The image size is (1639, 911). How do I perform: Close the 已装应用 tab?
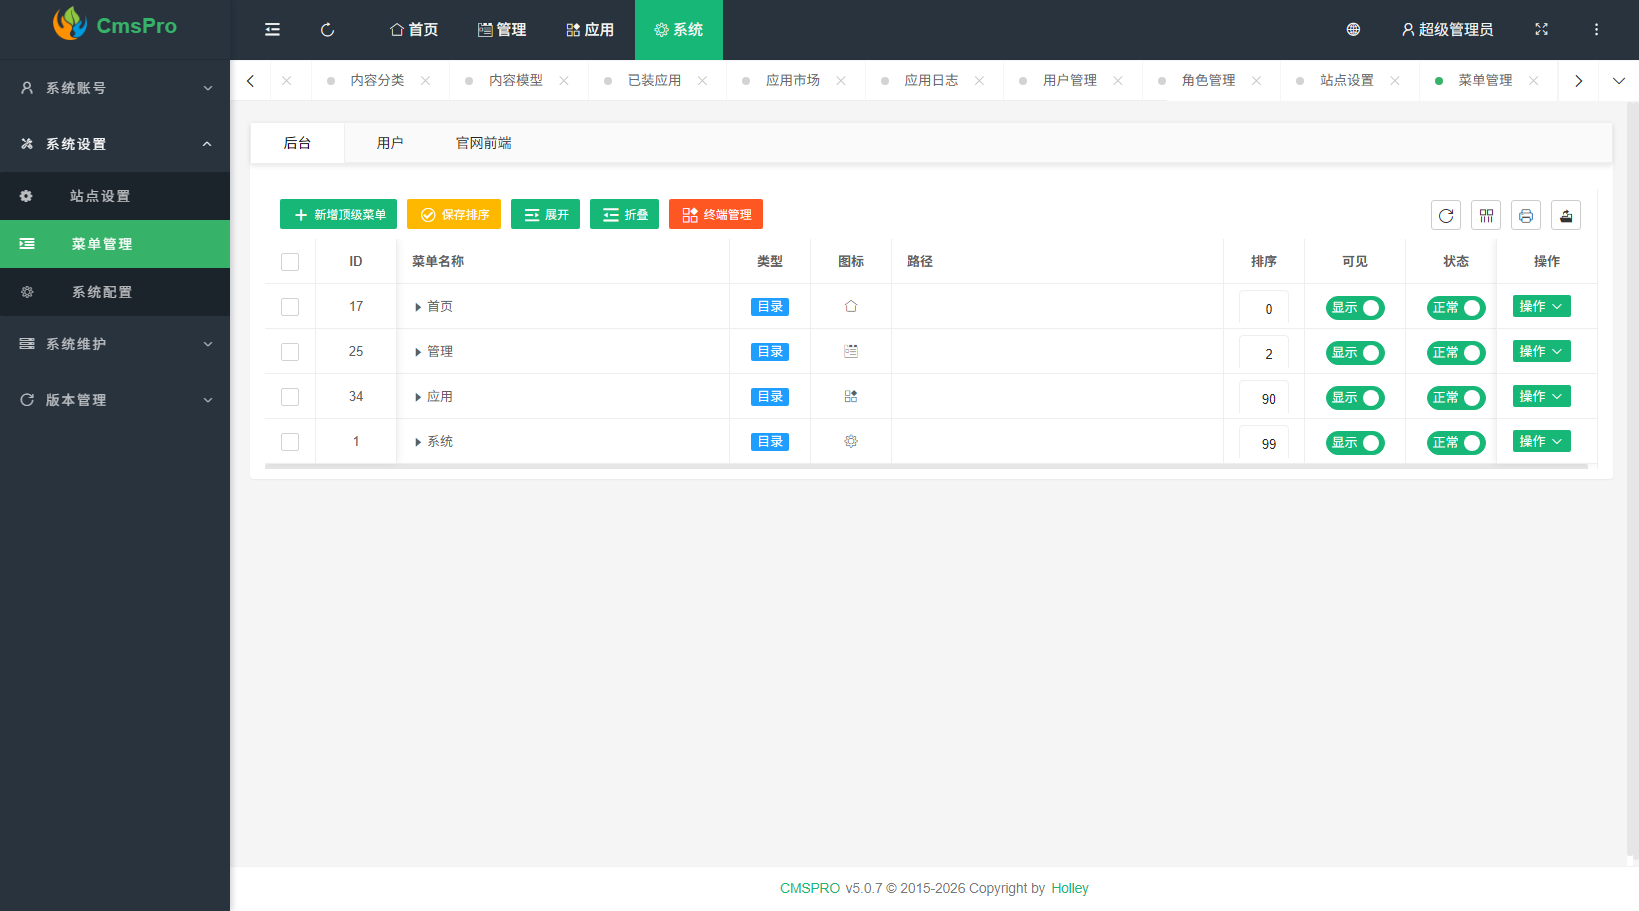[702, 81]
